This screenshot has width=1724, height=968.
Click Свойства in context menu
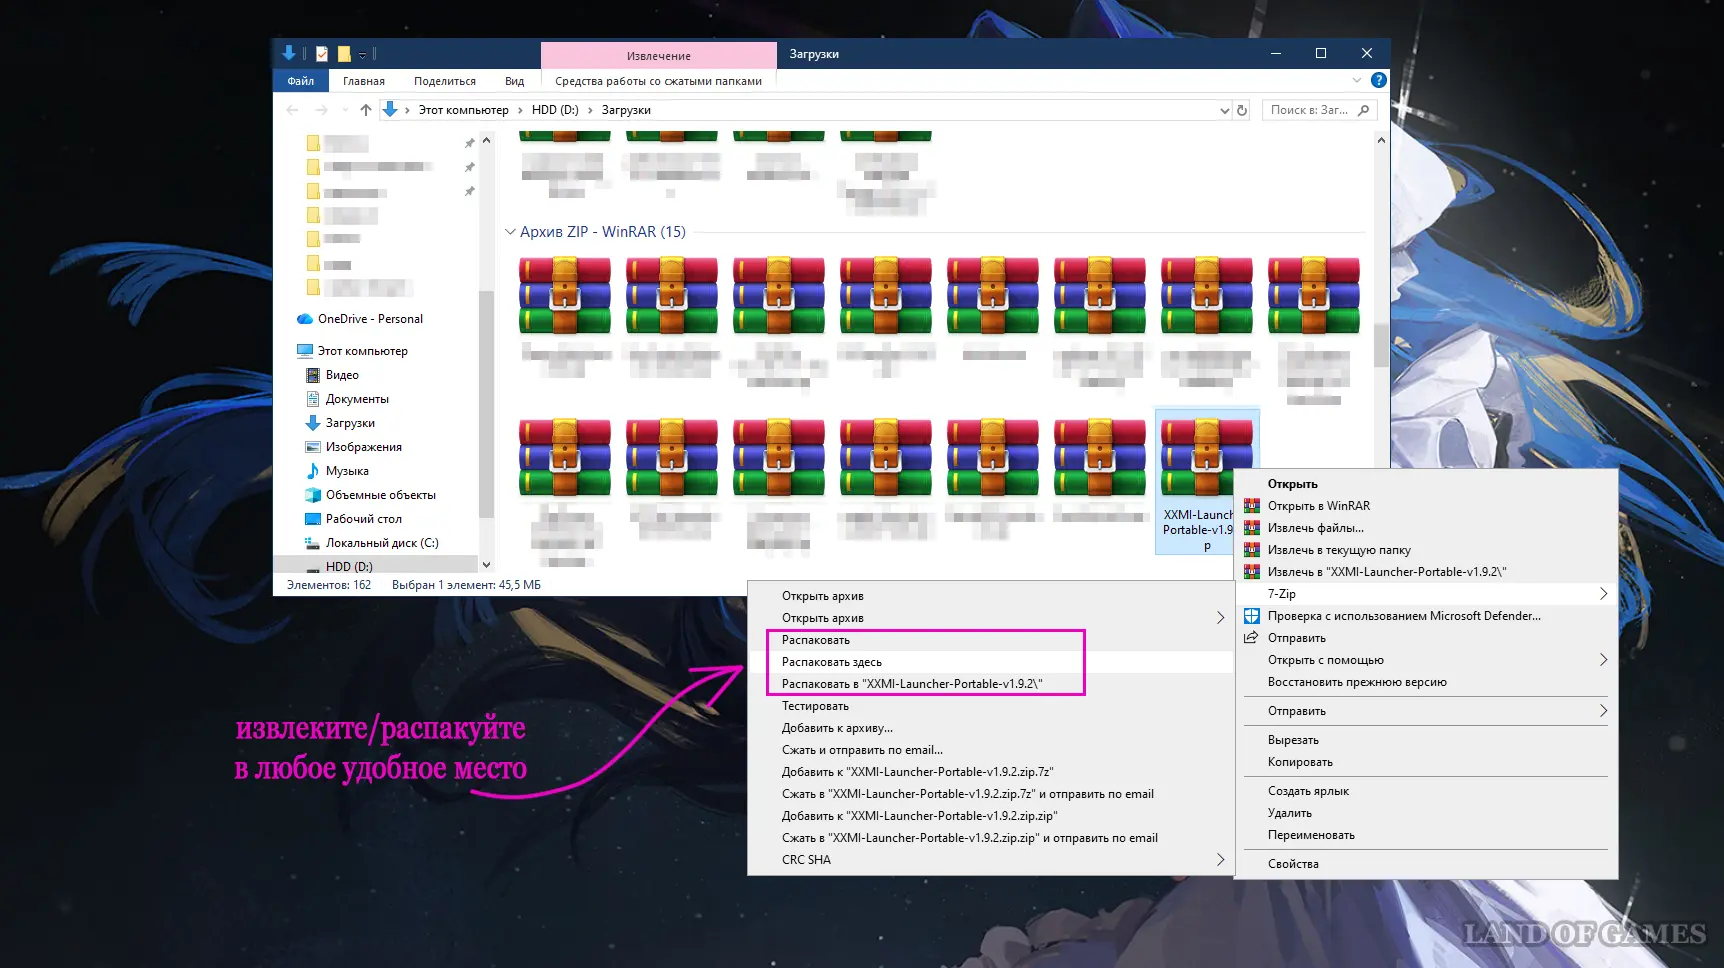pyautogui.click(x=1292, y=864)
